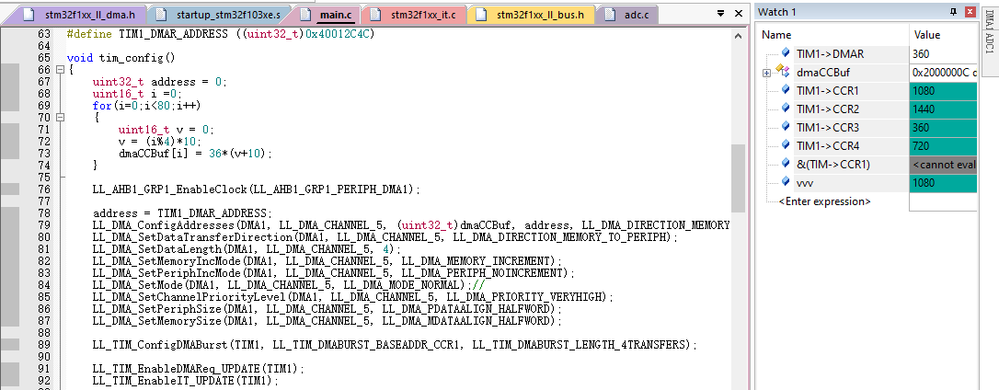The height and width of the screenshot is (390, 999).
Task: Click the LL_DMA_SetDataLength call
Action: tap(247, 249)
